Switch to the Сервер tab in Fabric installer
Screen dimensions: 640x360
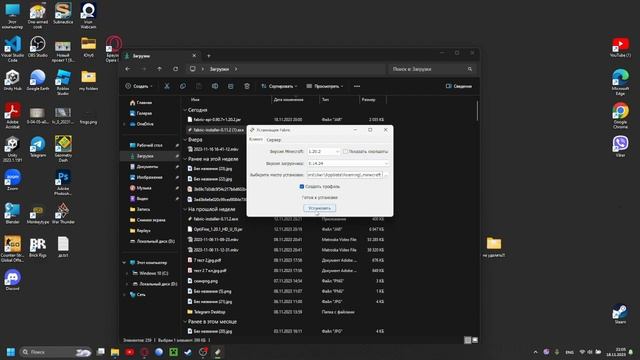(x=273, y=140)
